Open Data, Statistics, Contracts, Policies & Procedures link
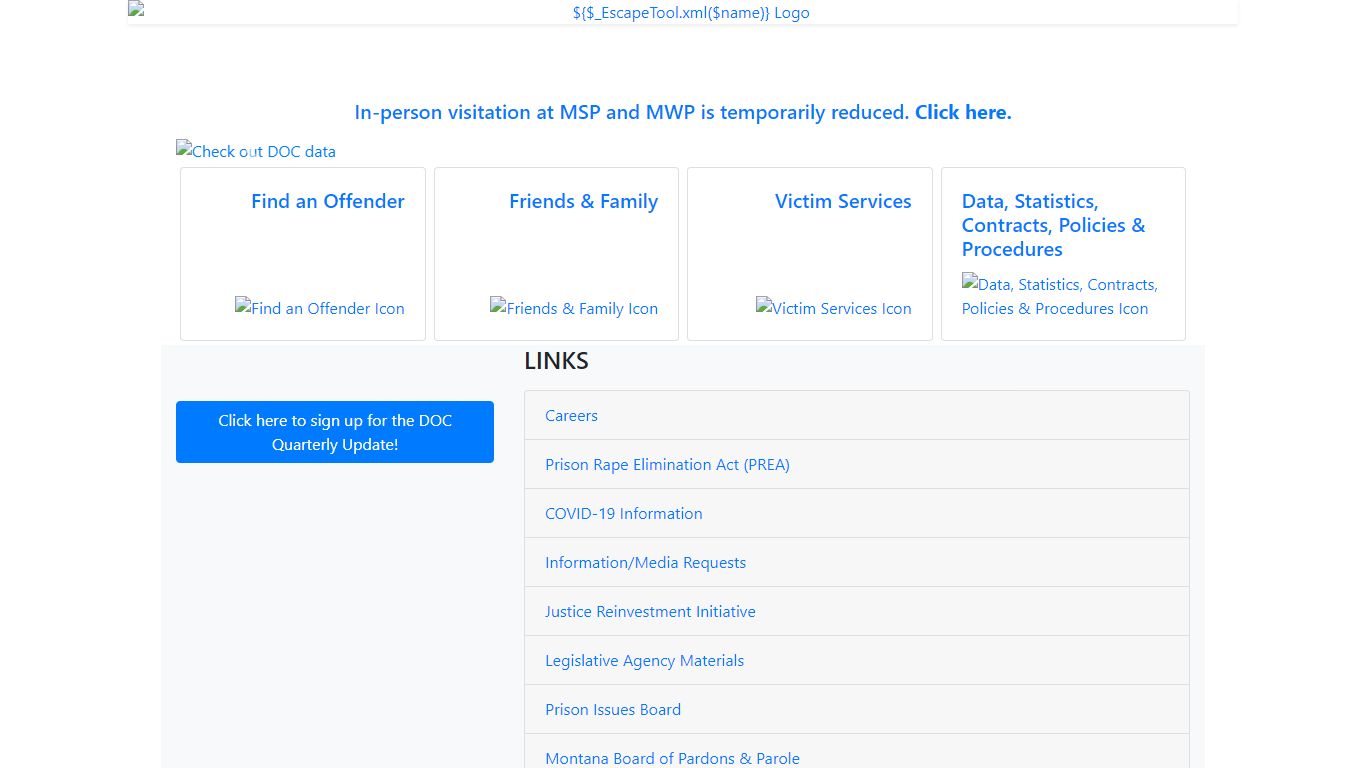Screen dimensions: 1366x768 (1053, 225)
